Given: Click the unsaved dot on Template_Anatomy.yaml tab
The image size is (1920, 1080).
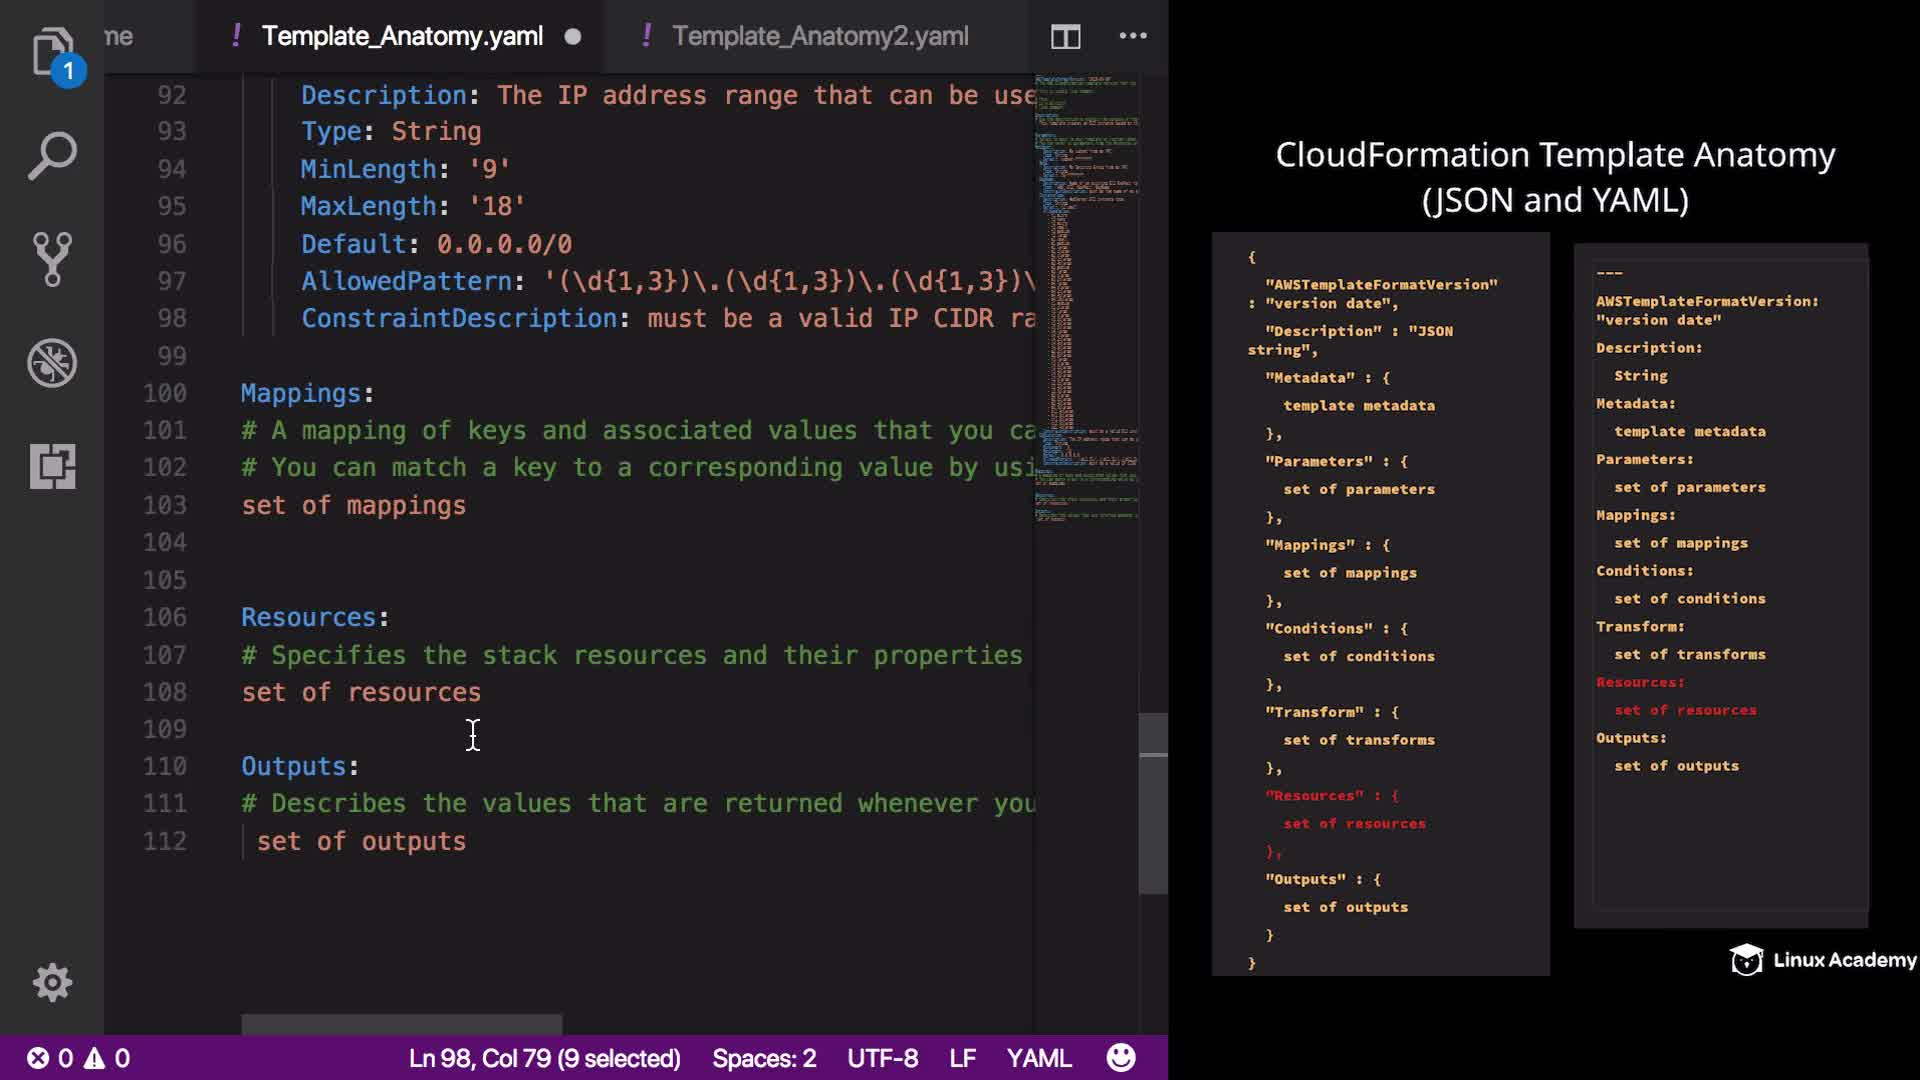Looking at the screenshot, I should click(x=573, y=37).
